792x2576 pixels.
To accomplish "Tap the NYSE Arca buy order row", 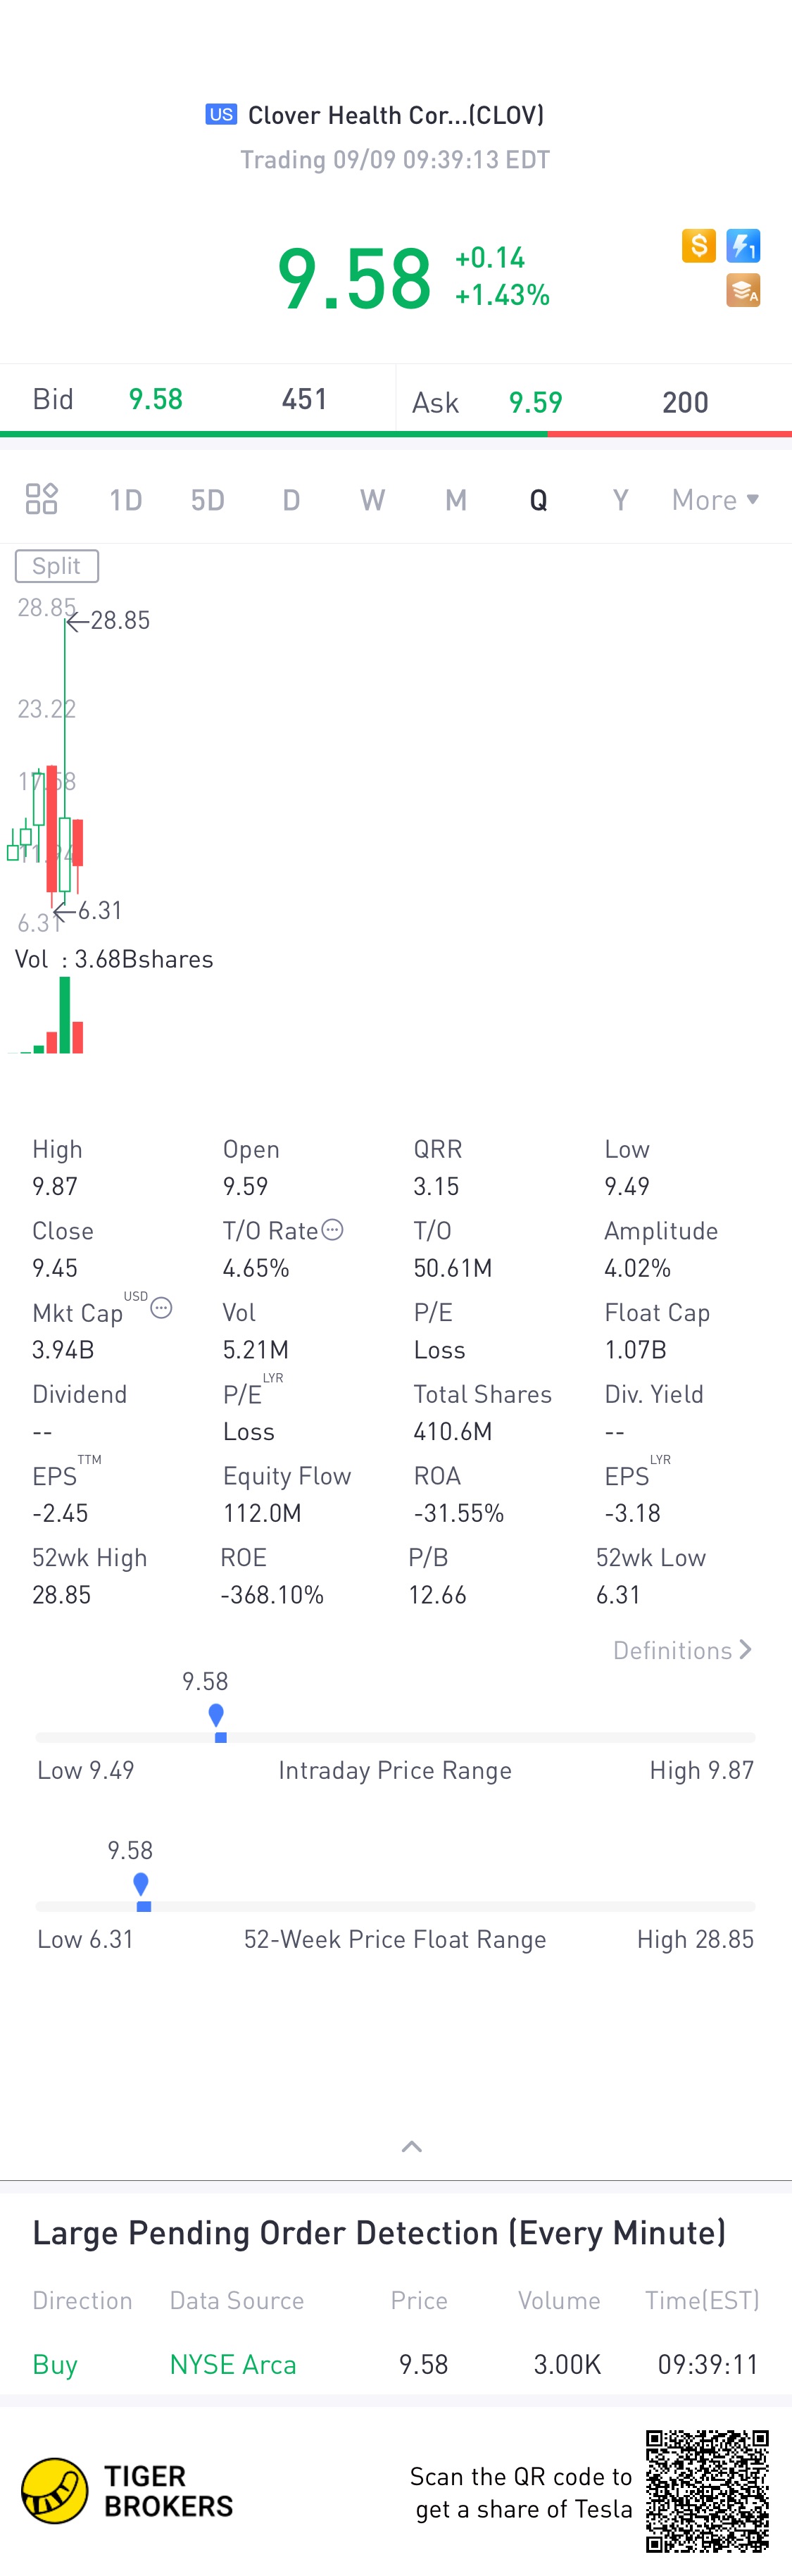I will point(396,2364).
